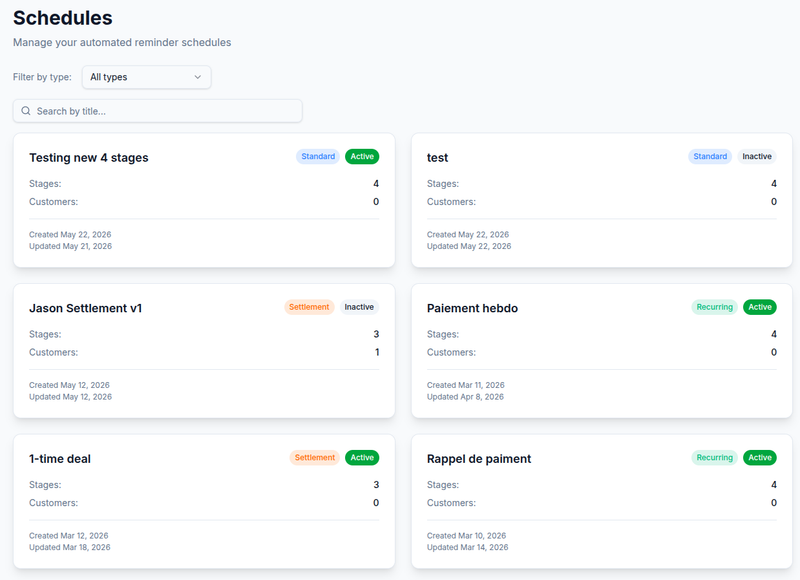Viewport: 800px width, 580px height.
Task: Open the test schedule card title
Action: tap(437, 158)
